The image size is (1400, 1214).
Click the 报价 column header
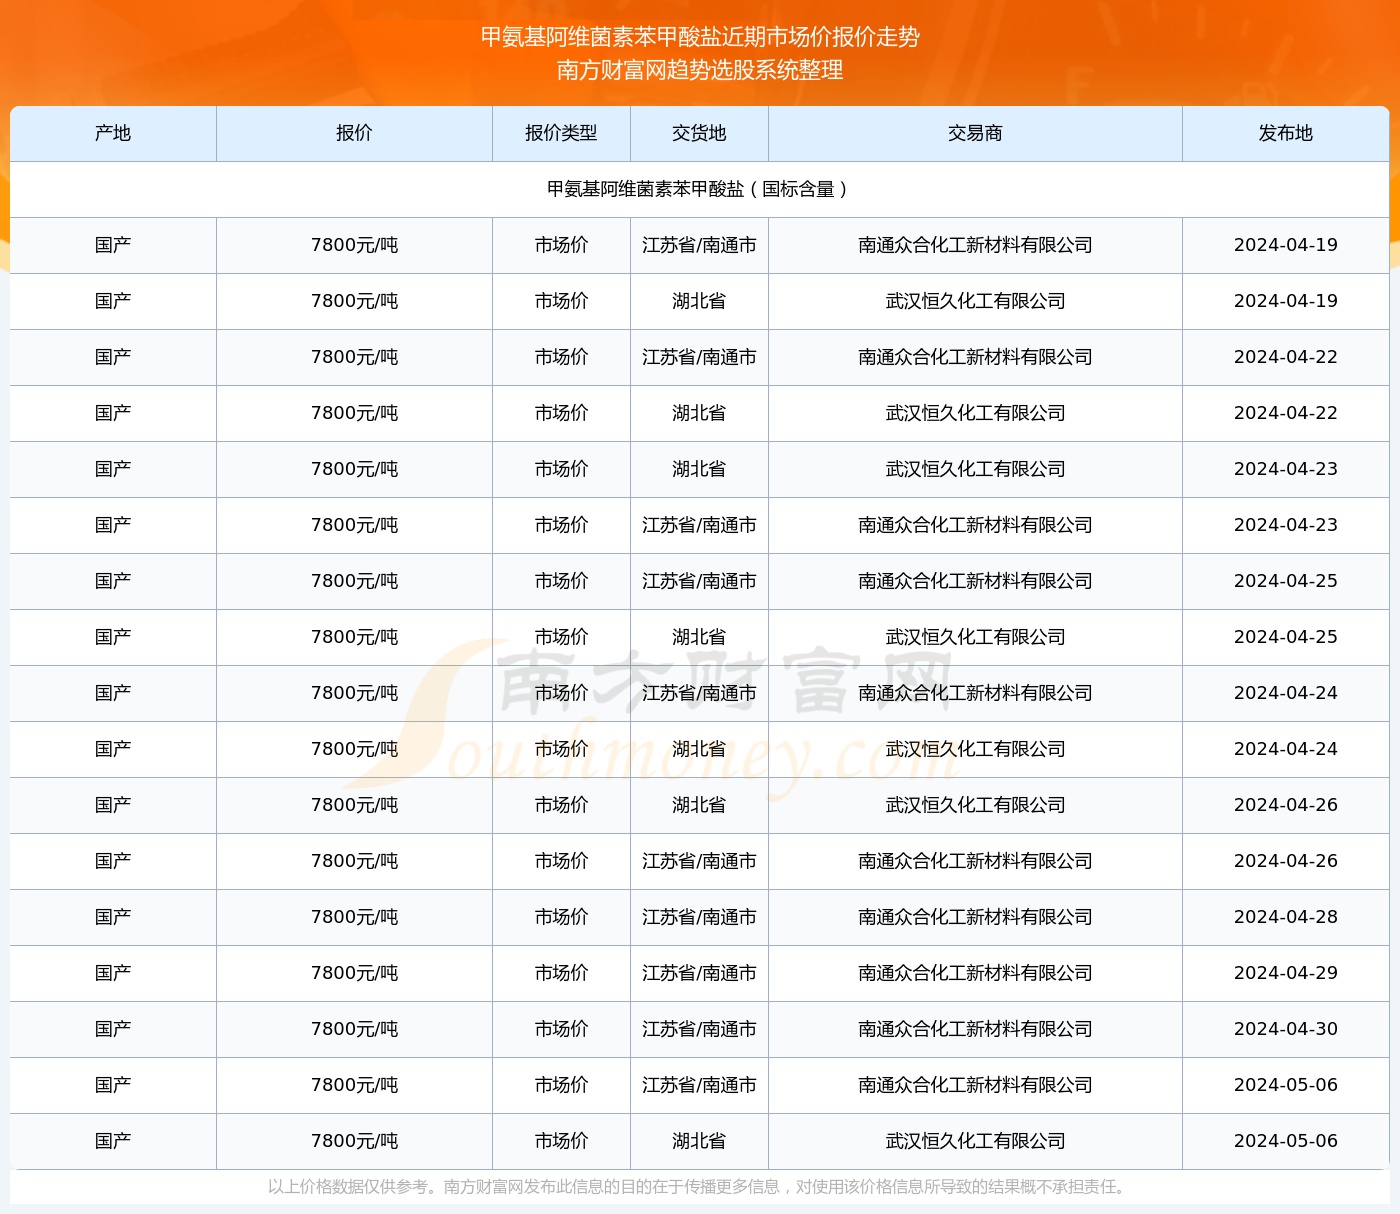[354, 133]
